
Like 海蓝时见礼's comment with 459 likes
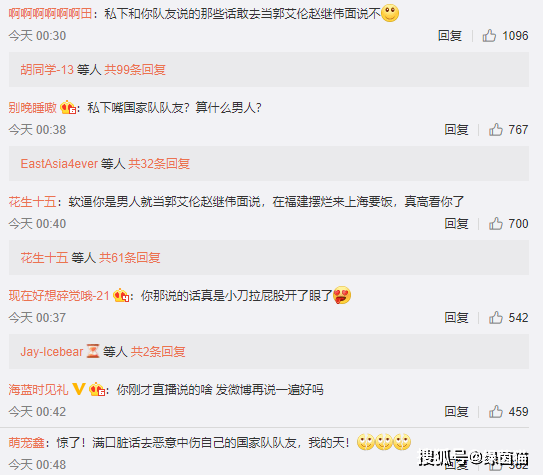[x=496, y=412]
